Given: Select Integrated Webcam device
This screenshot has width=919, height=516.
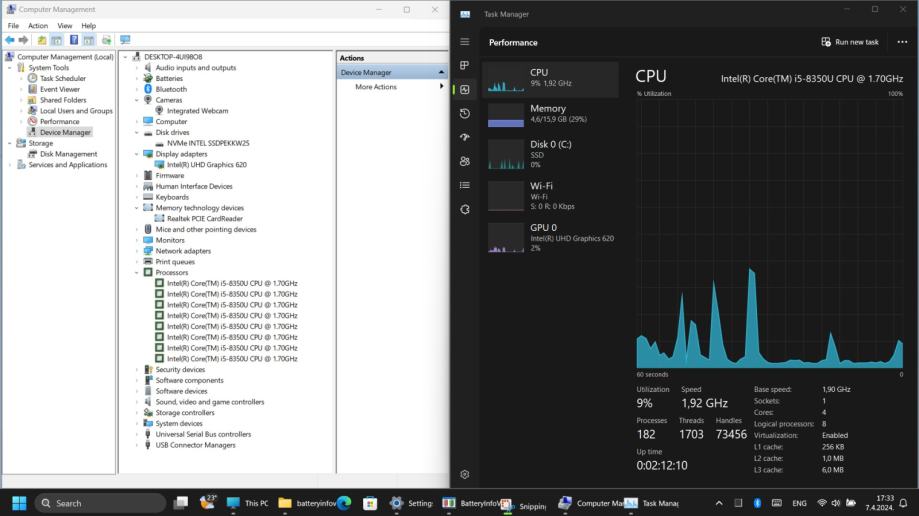Looking at the screenshot, I should tap(198, 111).
